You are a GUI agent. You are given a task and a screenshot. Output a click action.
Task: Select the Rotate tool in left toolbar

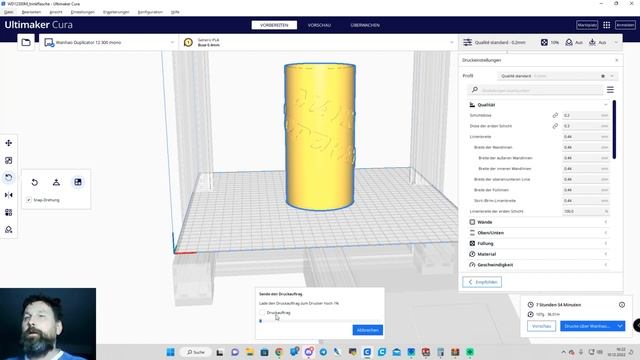coord(9,178)
